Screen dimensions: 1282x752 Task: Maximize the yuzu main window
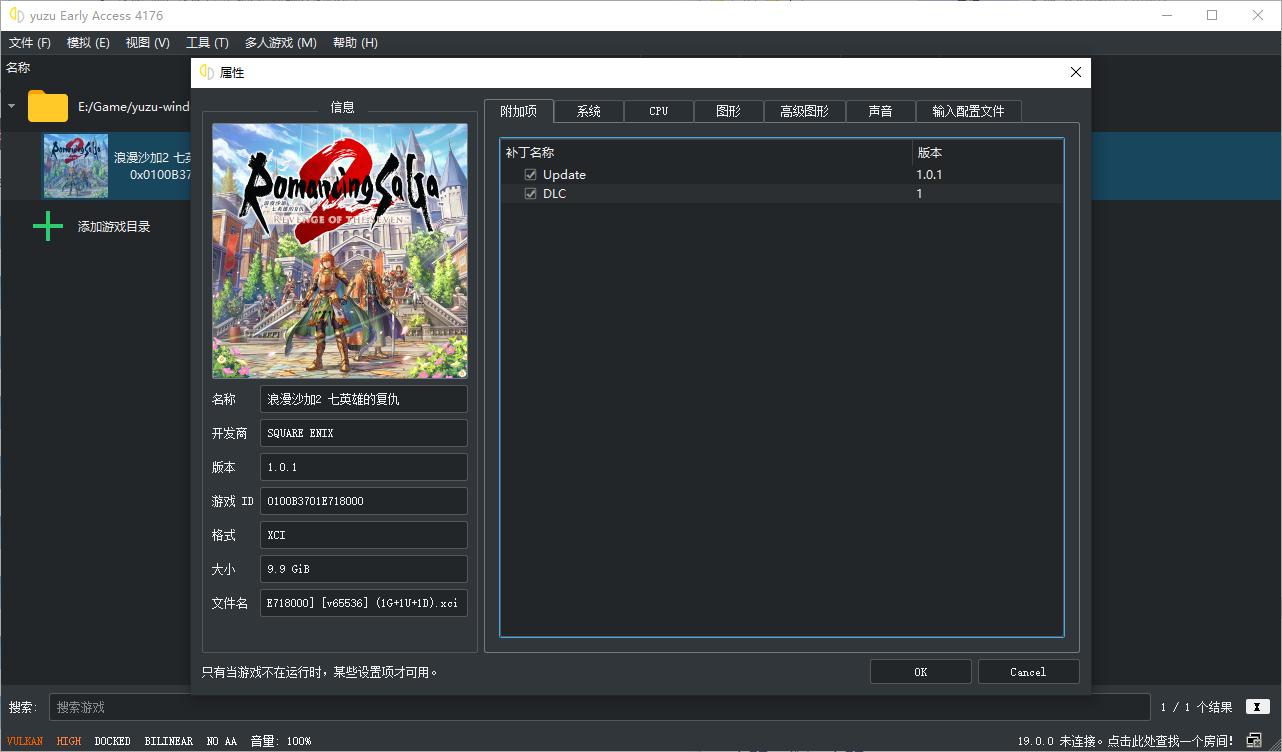point(1212,15)
